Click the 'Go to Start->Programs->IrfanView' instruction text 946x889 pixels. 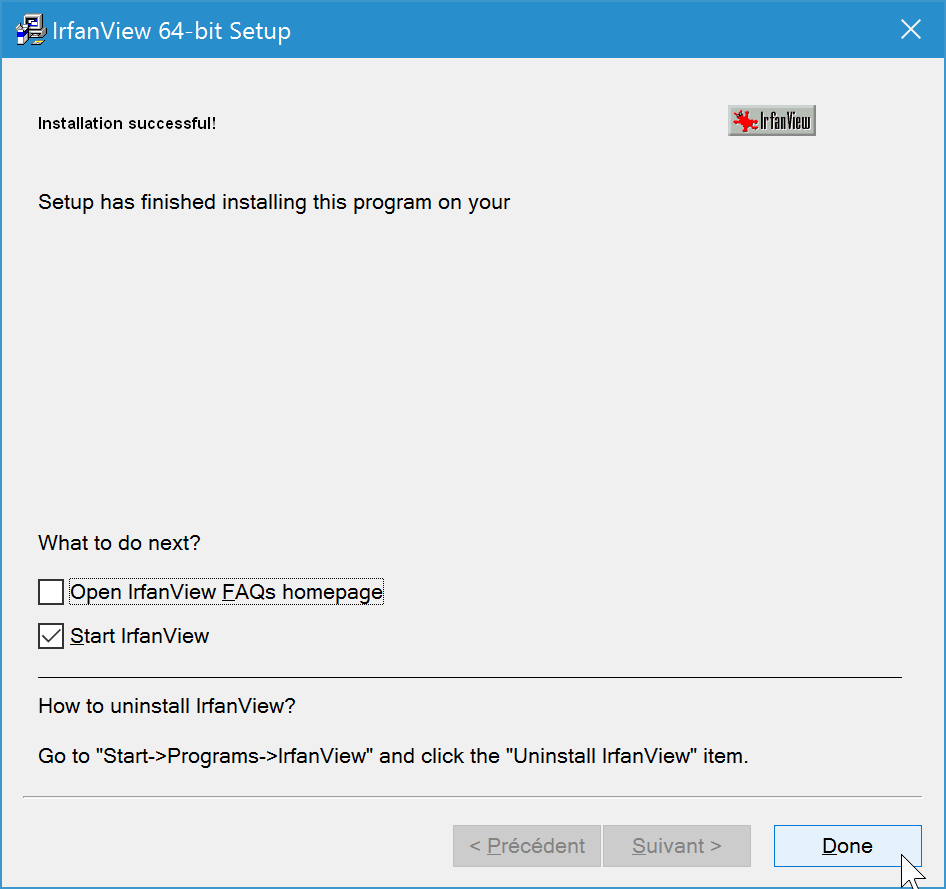click(x=393, y=756)
